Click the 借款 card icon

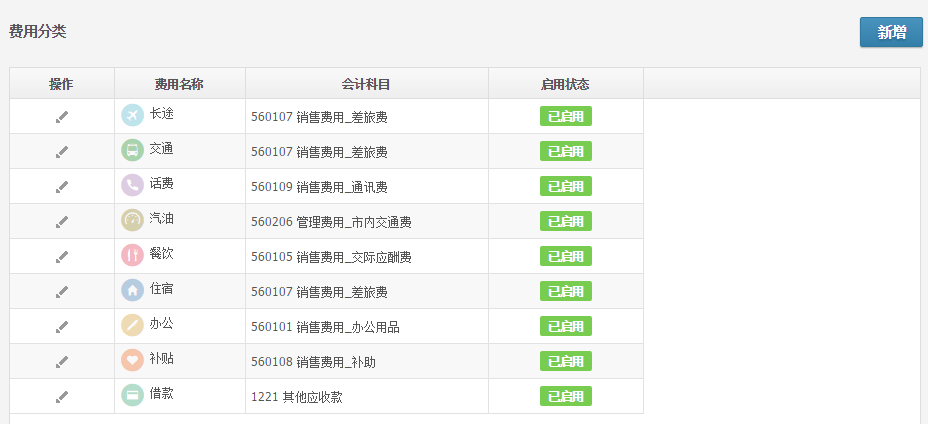coord(132,395)
